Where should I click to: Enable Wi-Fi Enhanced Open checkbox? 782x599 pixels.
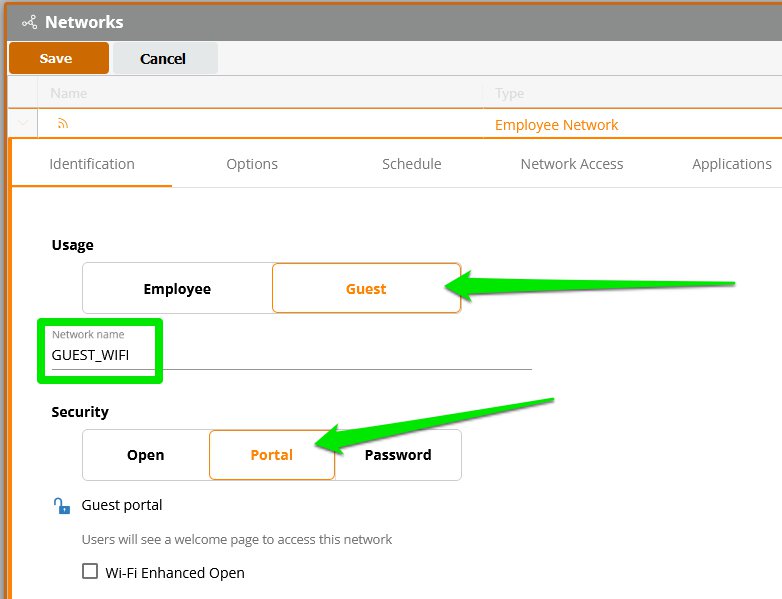pyautogui.click(x=90, y=573)
